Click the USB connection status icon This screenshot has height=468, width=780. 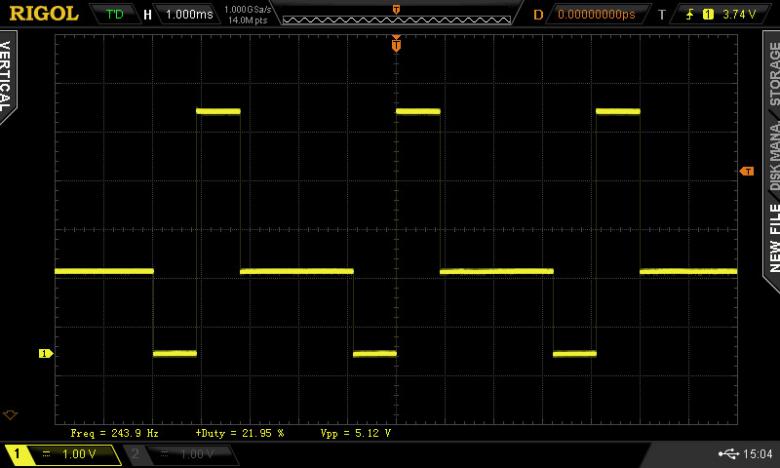728,454
